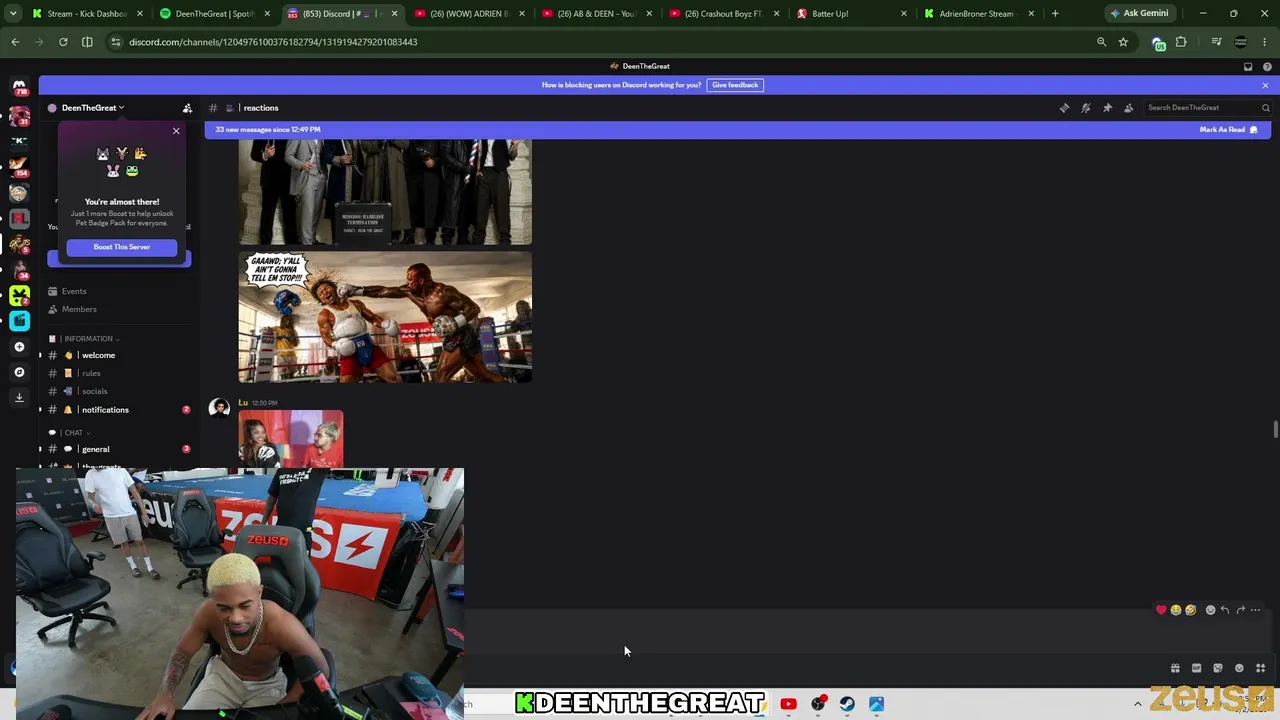Open Steam from the Windows taskbar
The image size is (1280, 720).
pos(847,704)
